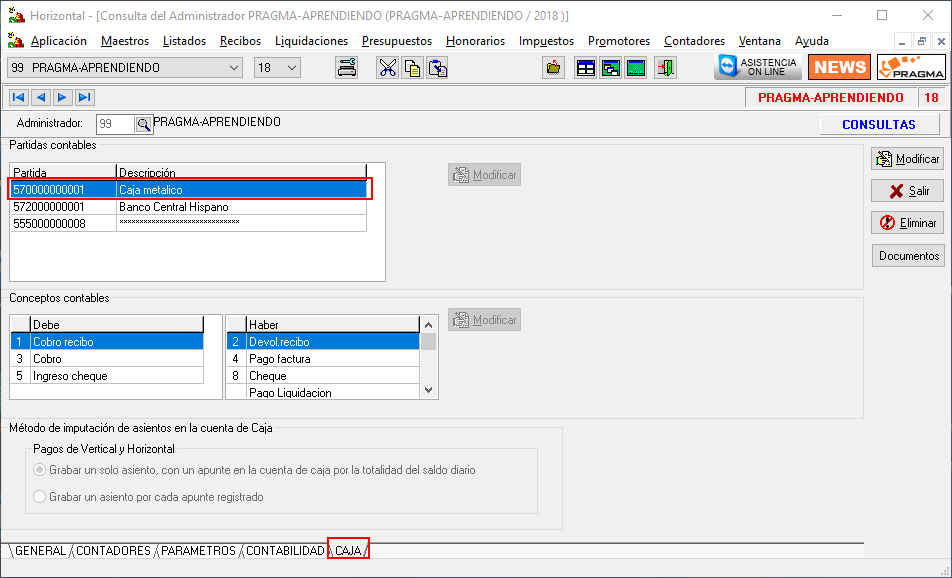
Task: Select the Banco Central Hispano row
Action: (x=189, y=207)
